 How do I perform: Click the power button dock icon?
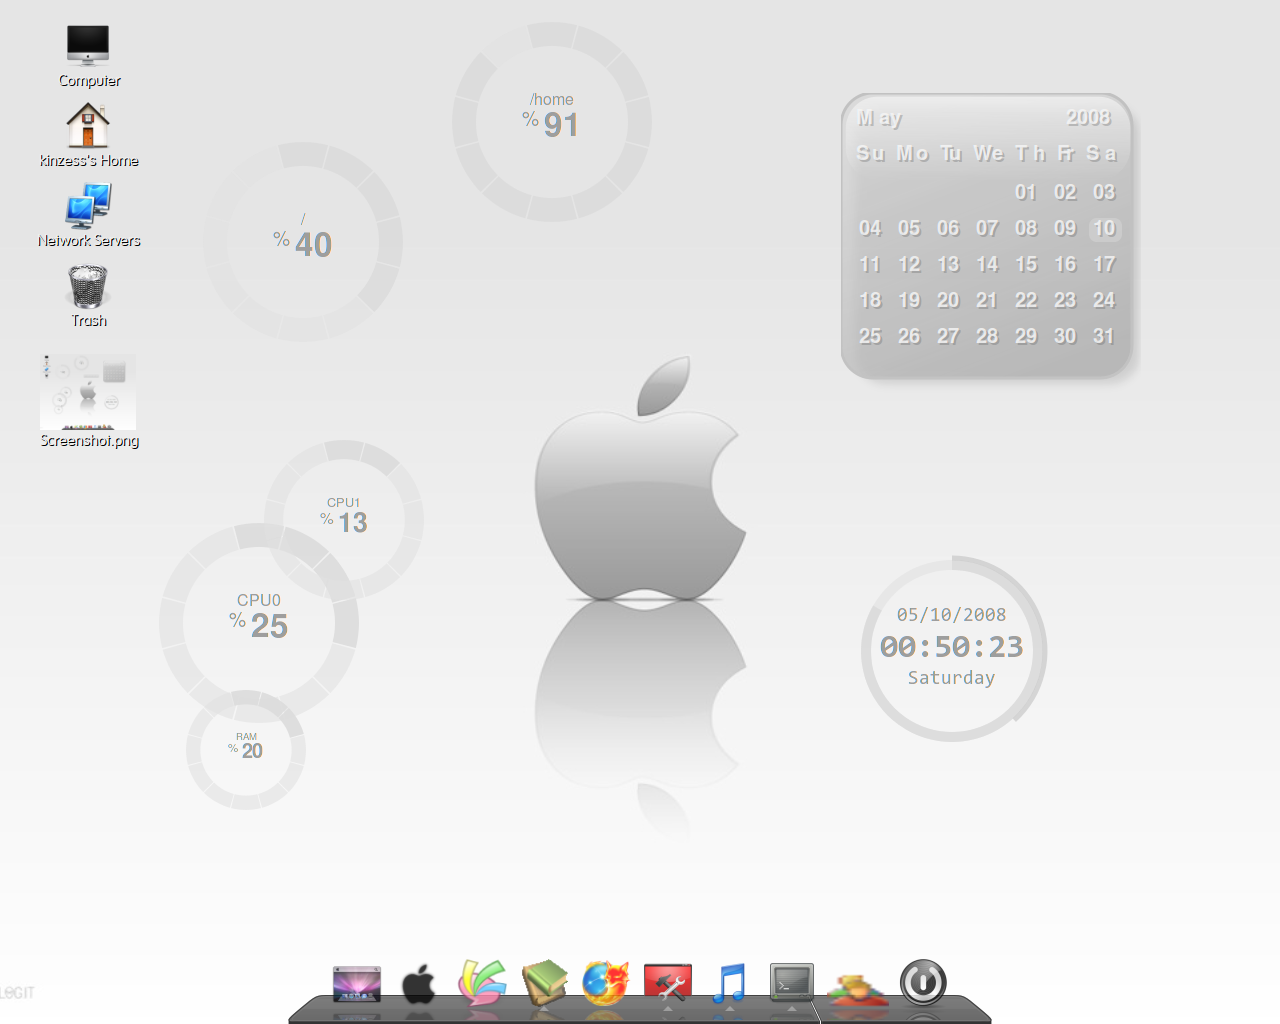coord(923,982)
